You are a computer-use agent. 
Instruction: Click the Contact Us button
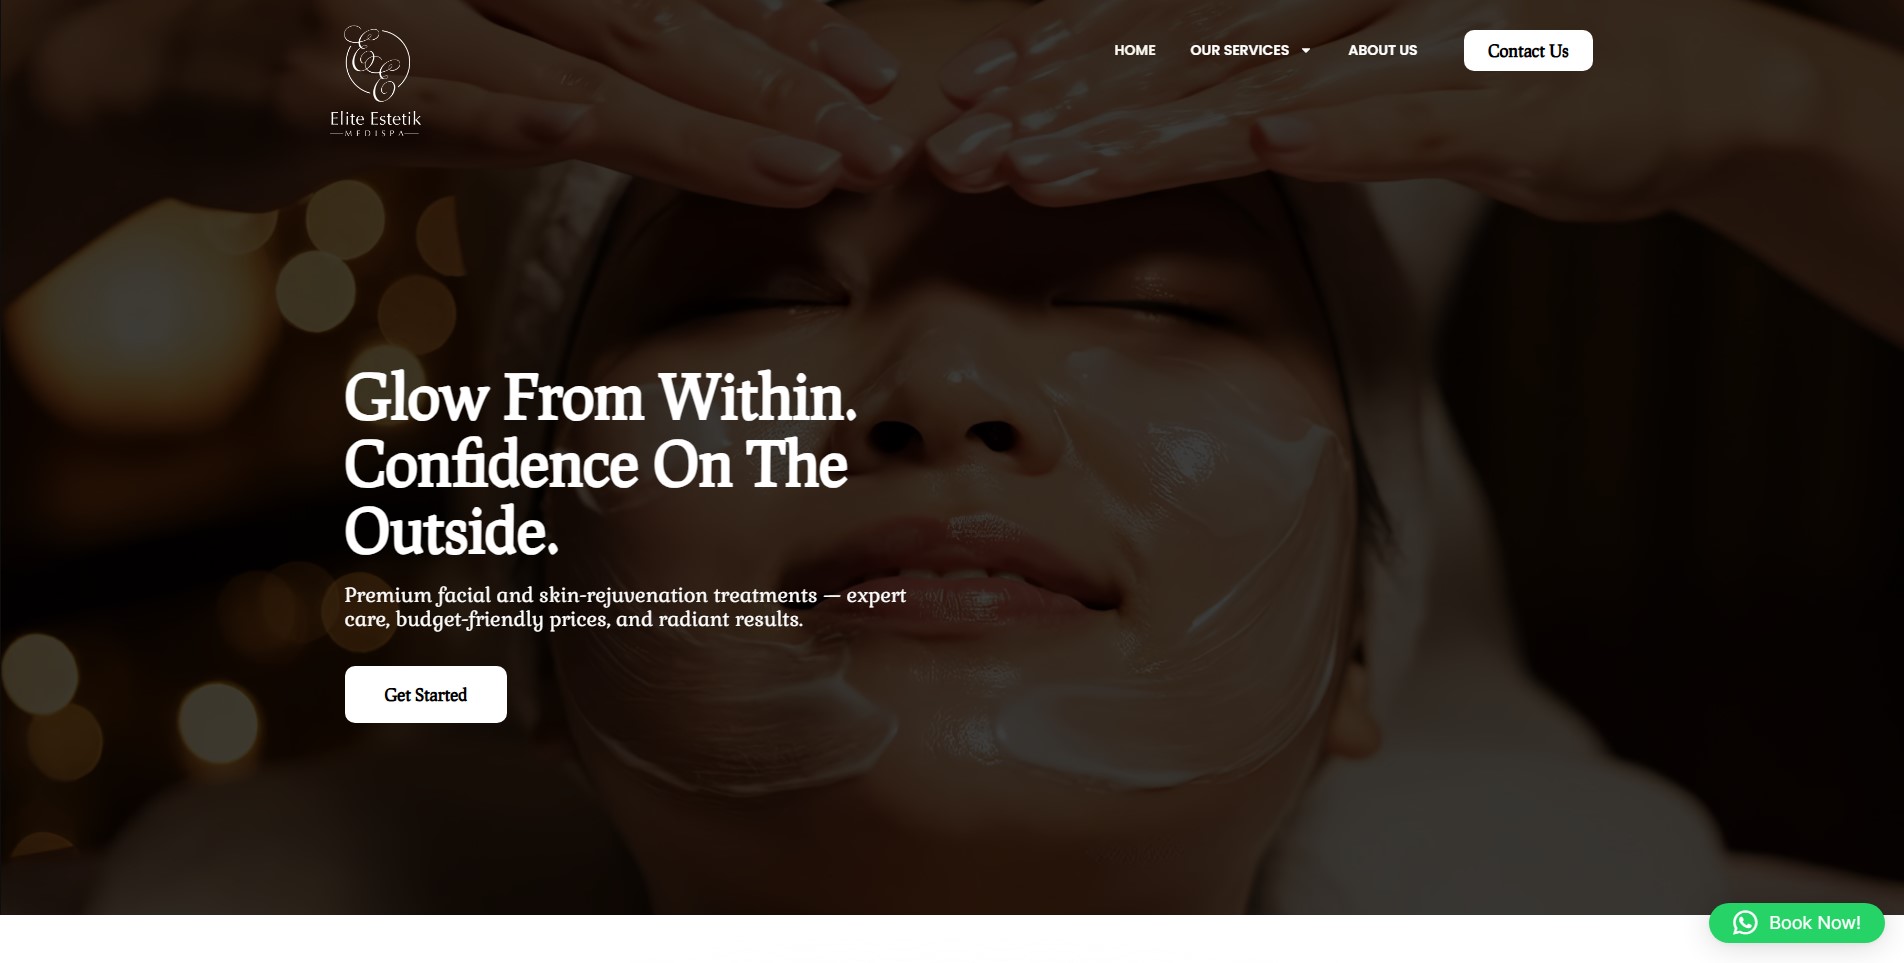coord(1527,51)
